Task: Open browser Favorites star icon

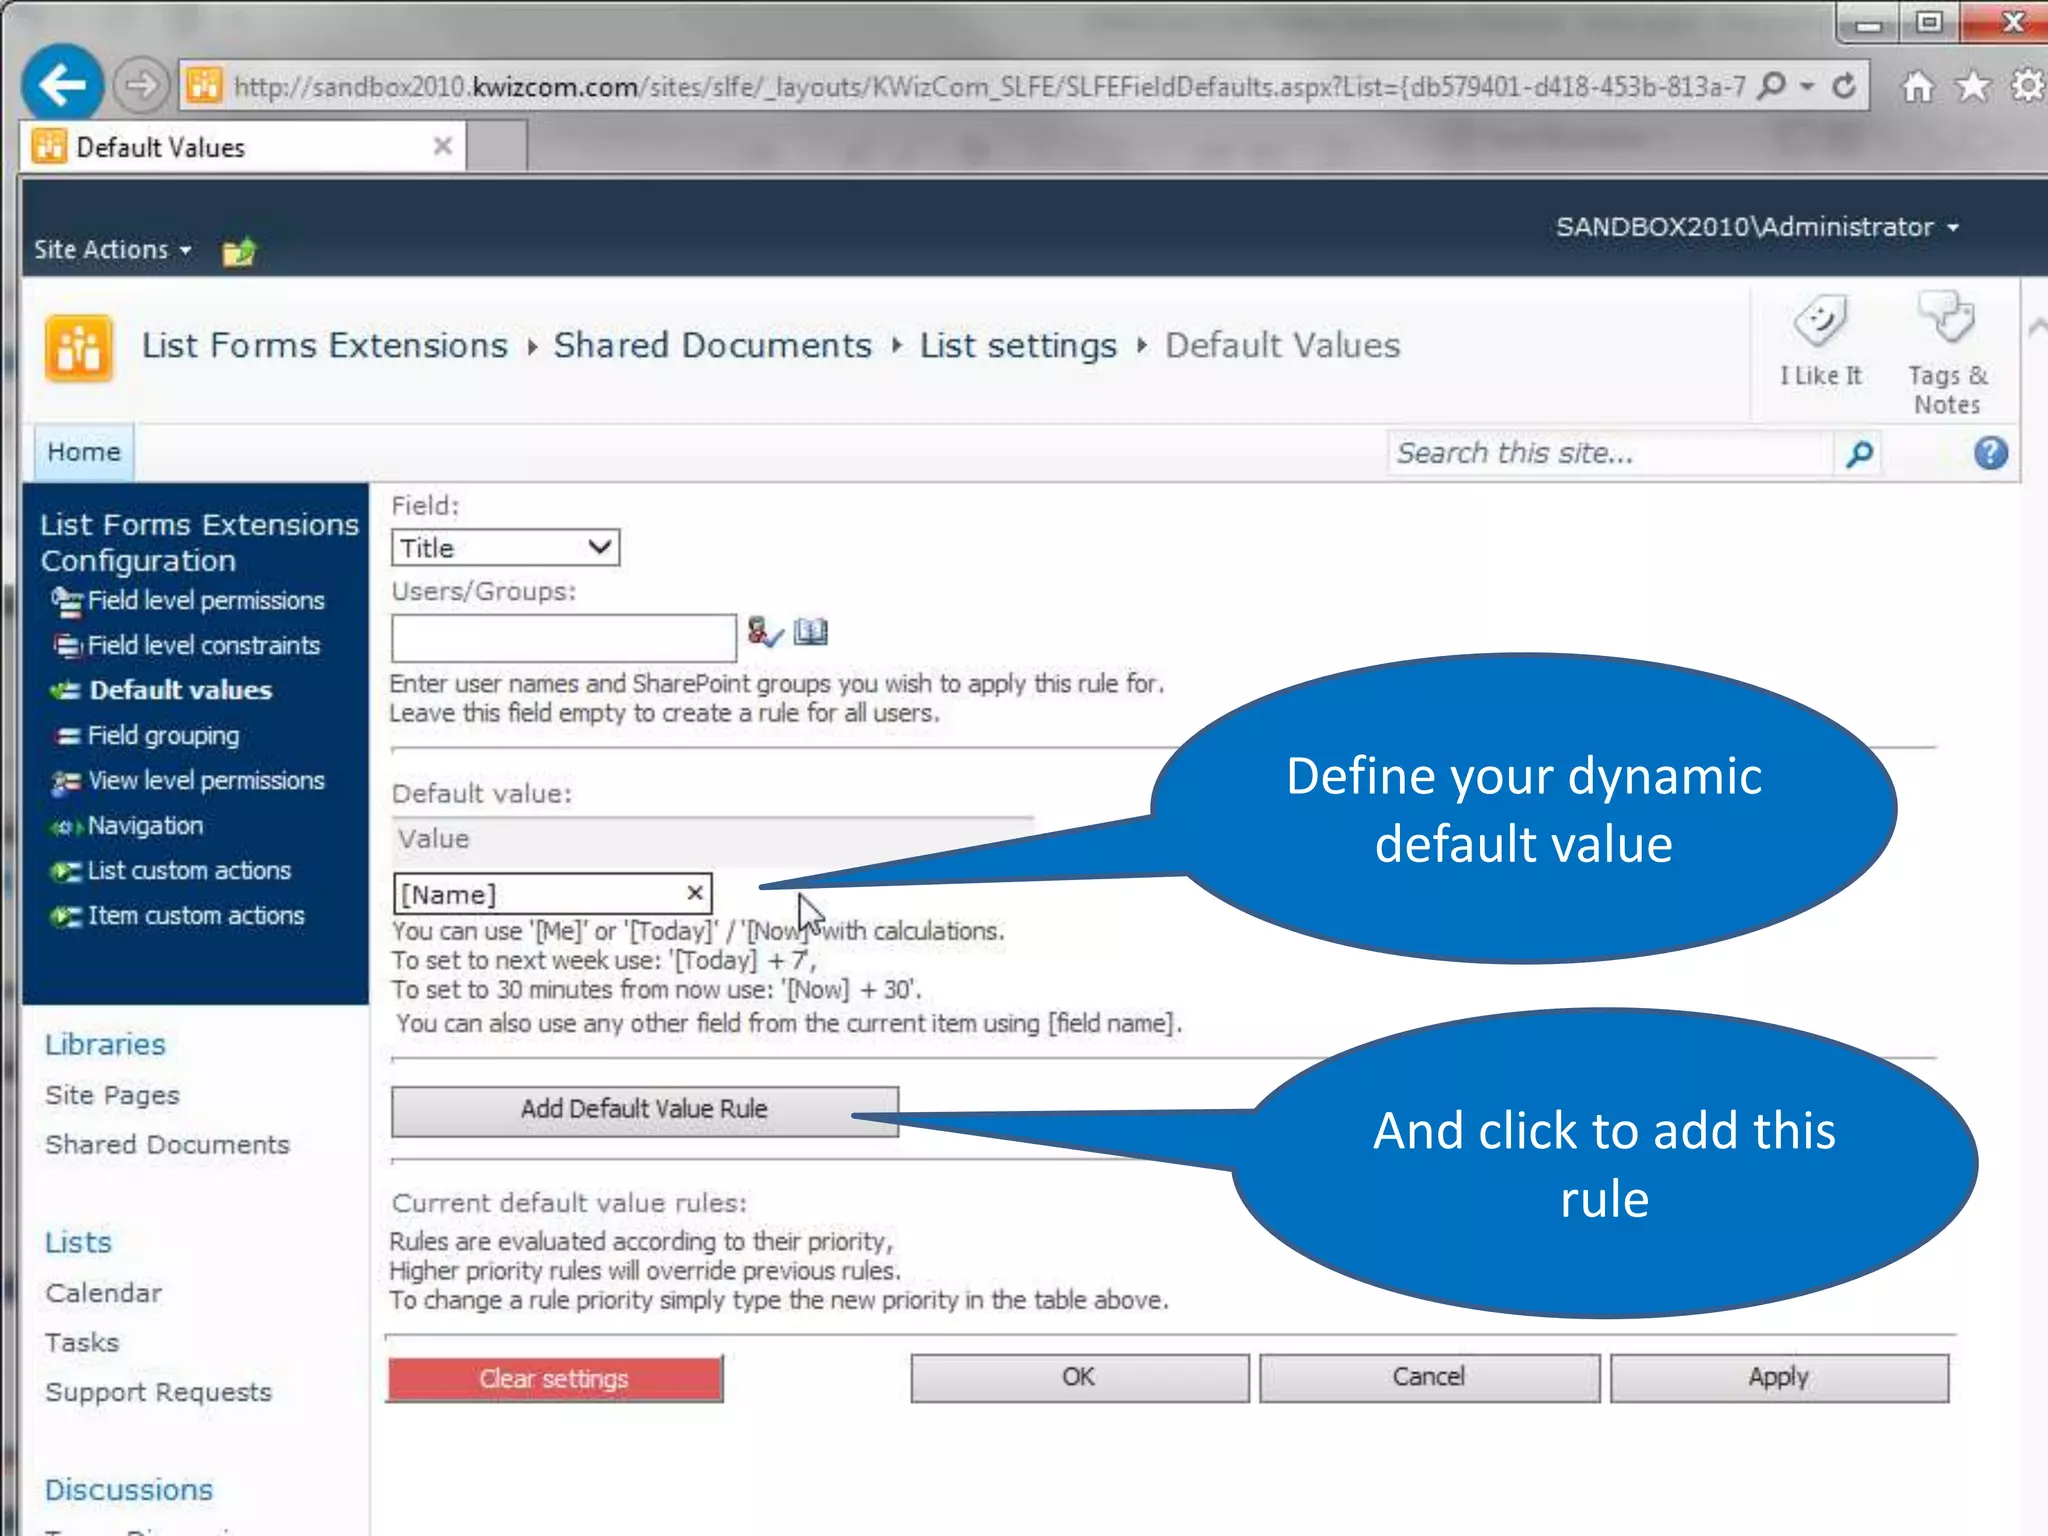Action: tap(1973, 86)
